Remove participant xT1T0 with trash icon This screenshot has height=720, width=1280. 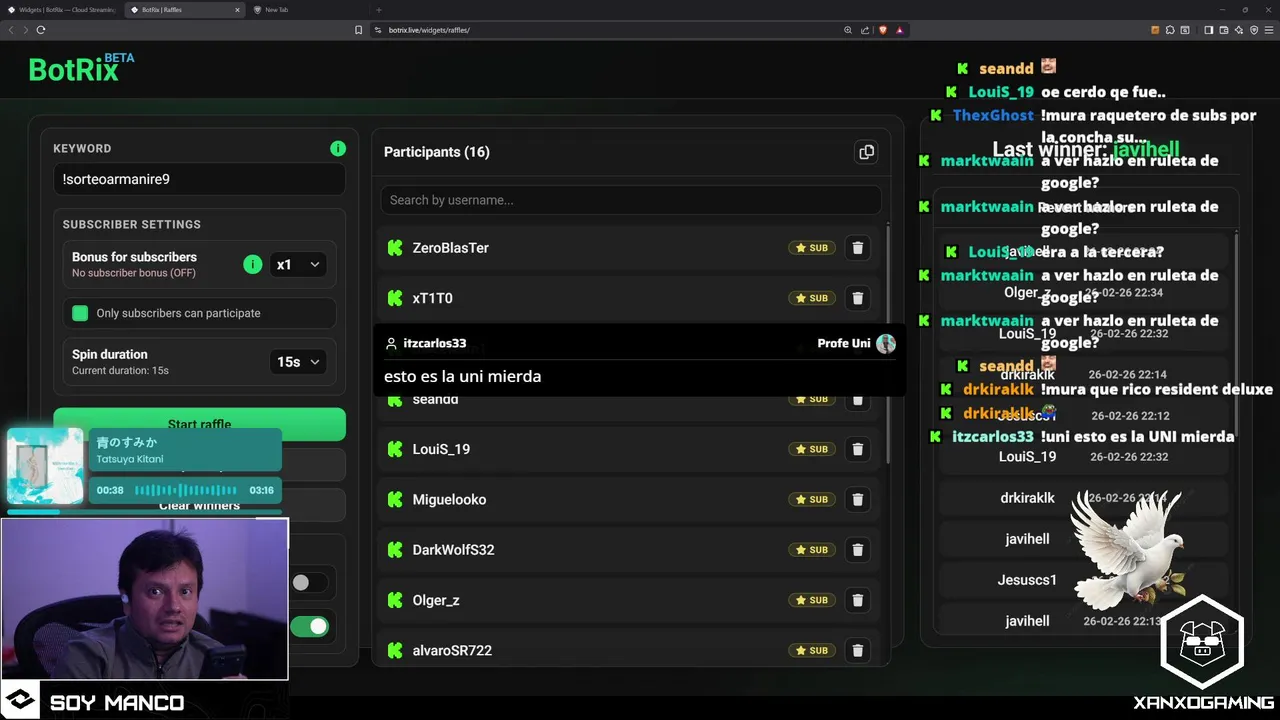(x=857, y=298)
